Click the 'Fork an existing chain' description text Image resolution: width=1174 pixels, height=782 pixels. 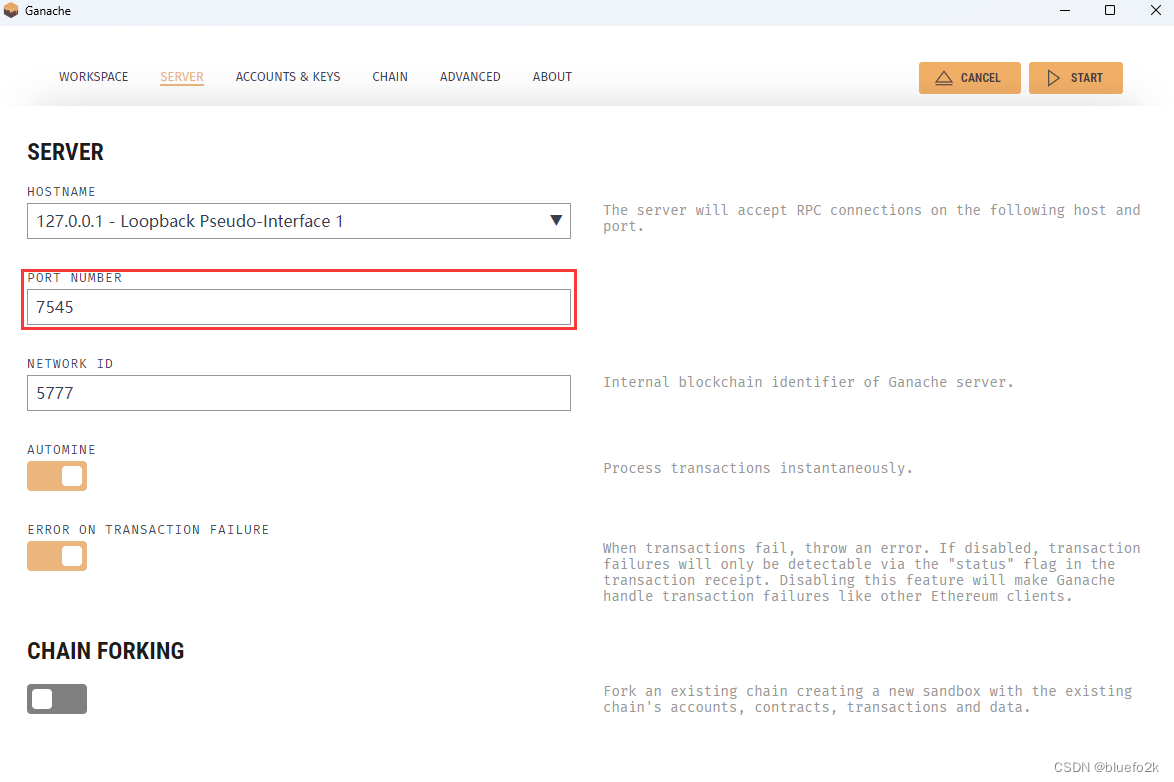(x=868, y=699)
